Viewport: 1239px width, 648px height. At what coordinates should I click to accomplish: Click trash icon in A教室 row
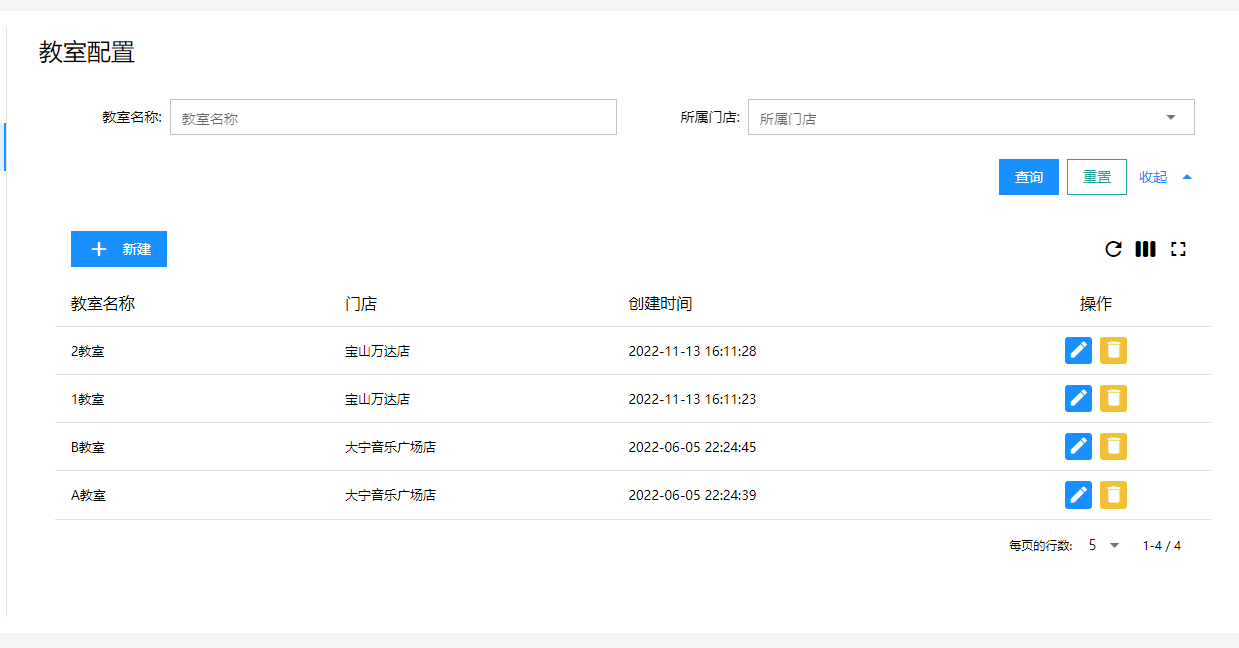point(1113,494)
